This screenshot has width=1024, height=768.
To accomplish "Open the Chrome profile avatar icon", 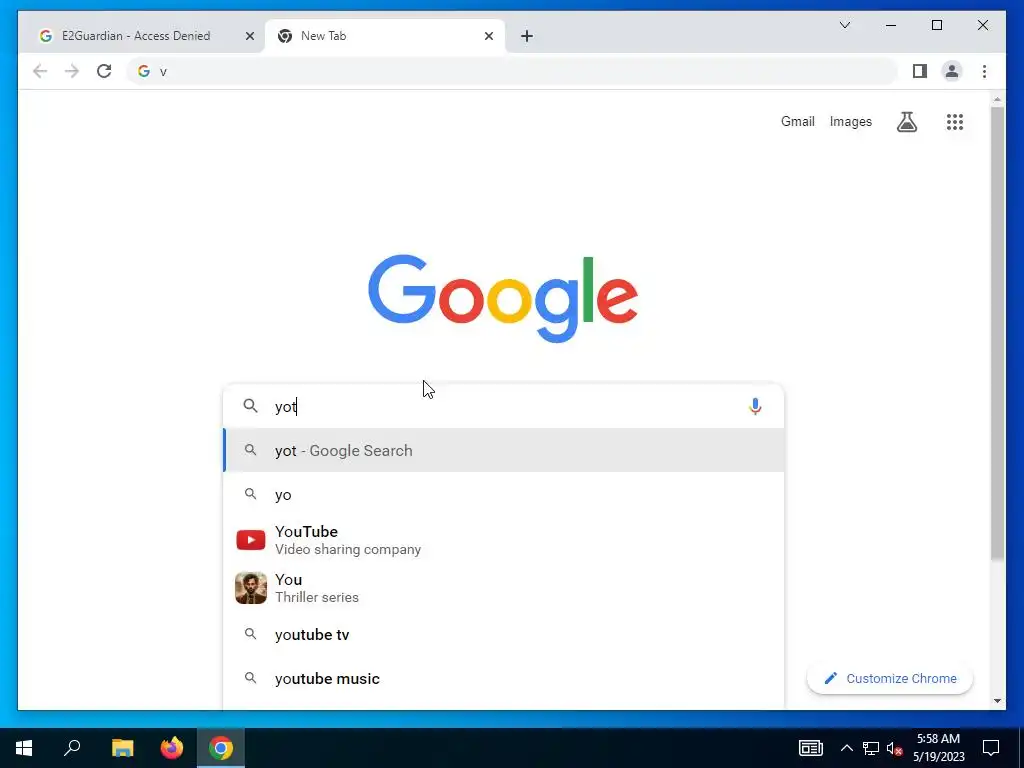I will point(952,71).
